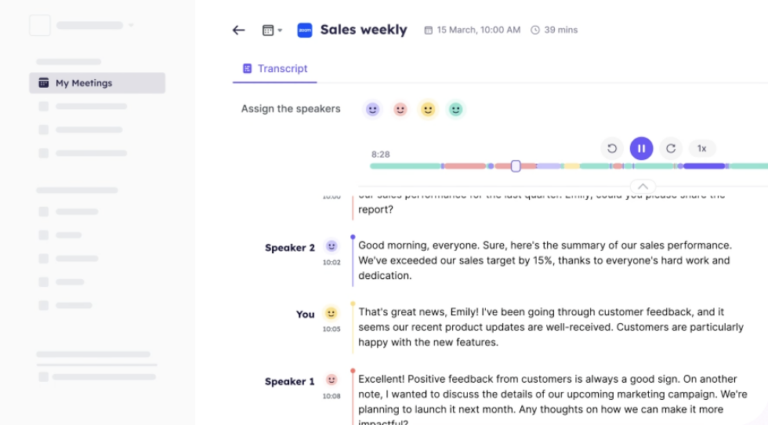
Task: Open the calendar view dropdown
Action: [x=272, y=30]
